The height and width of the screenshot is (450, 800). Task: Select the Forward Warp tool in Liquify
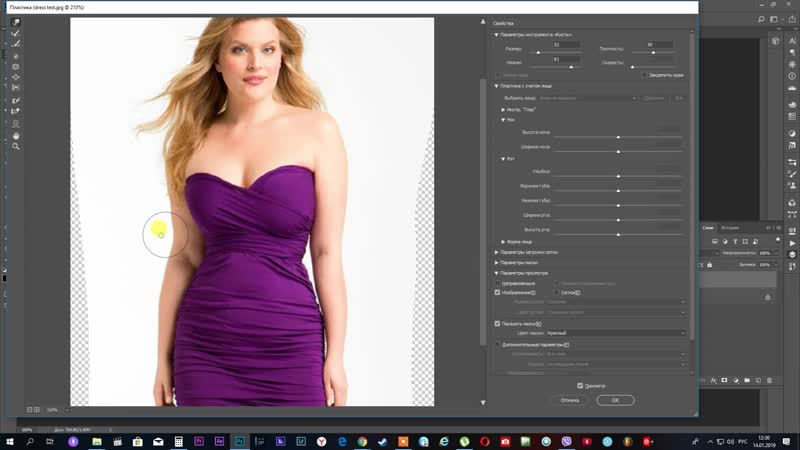16,22
